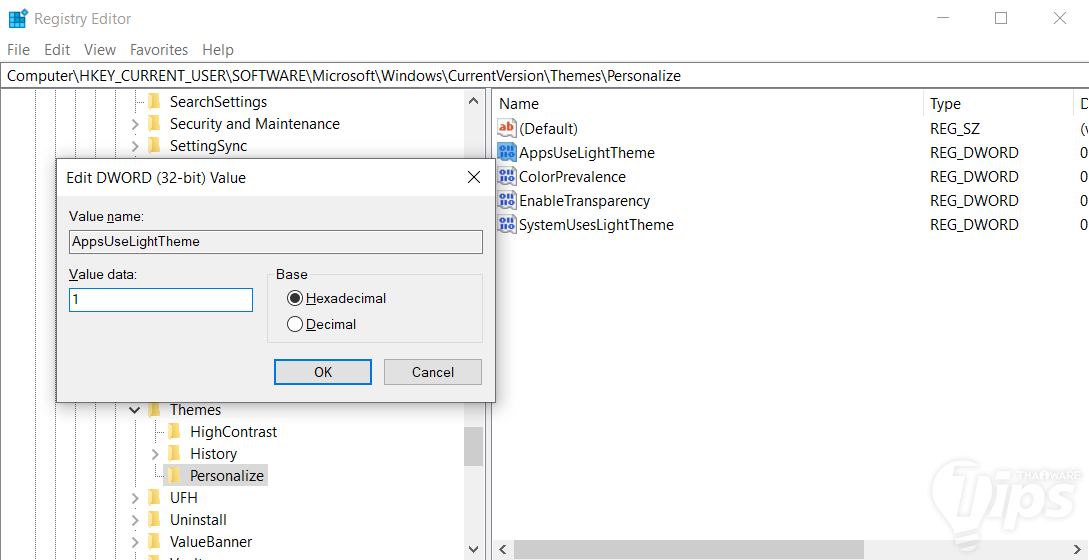Select the SettingSync key
The image size is (1089, 560).
click(x=208, y=146)
